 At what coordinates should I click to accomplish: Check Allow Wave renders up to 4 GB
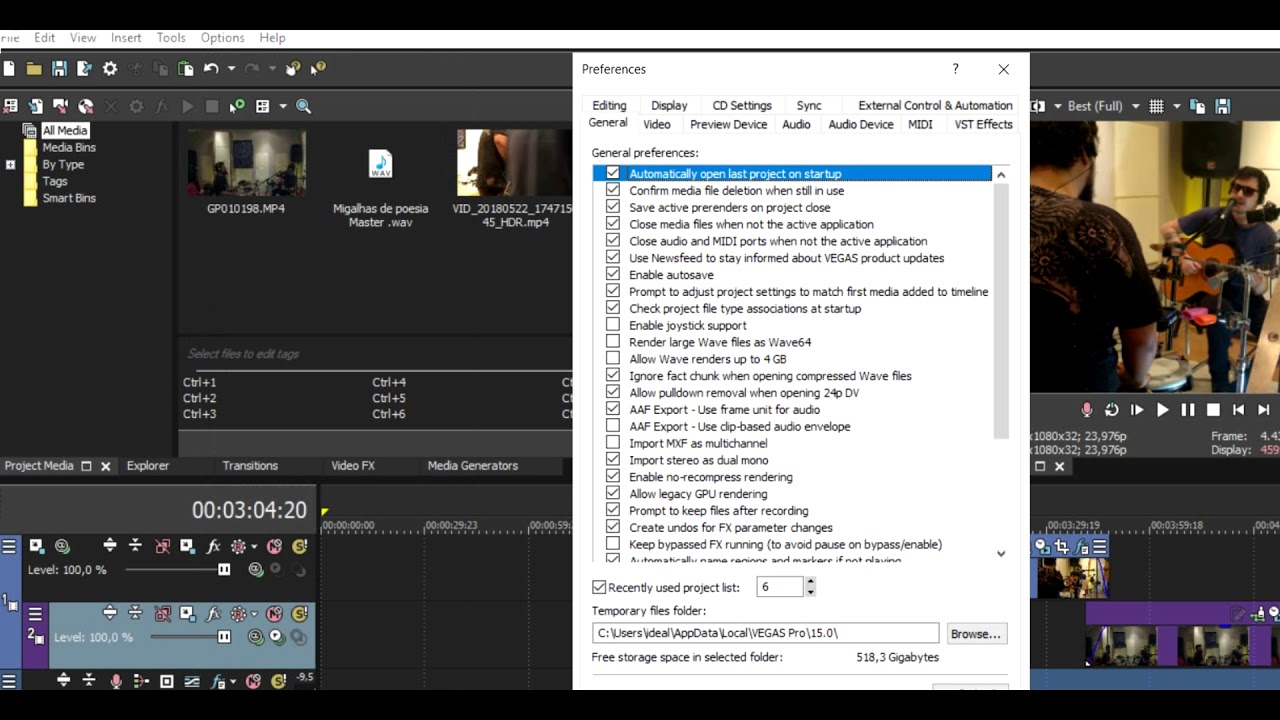pyautogui.click(x=613, y=359)
